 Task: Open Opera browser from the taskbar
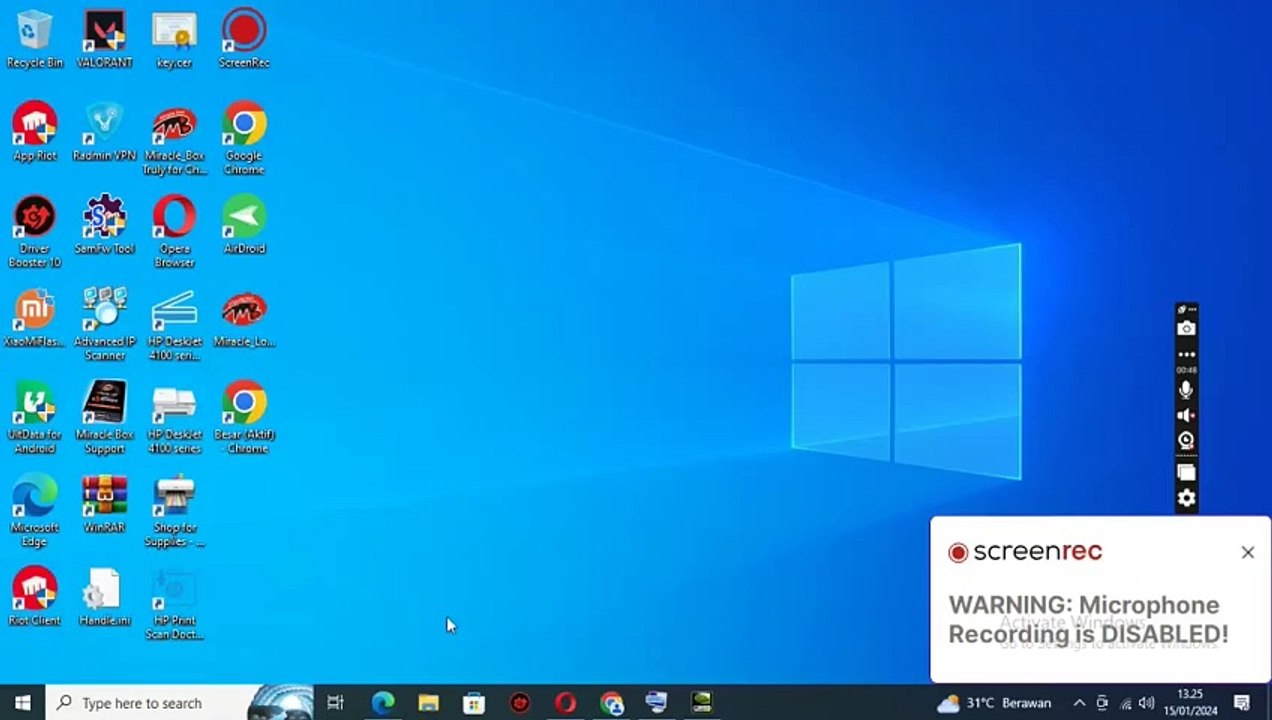click(x=565, y=703)
